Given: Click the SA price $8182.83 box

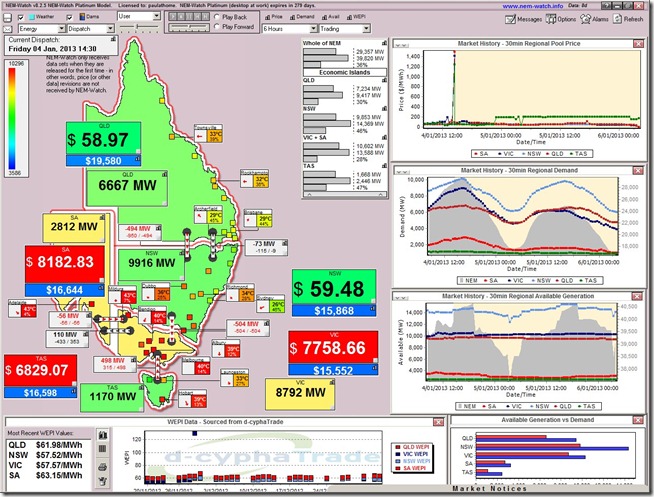Looking at the screenshot, I should point(65,264).
